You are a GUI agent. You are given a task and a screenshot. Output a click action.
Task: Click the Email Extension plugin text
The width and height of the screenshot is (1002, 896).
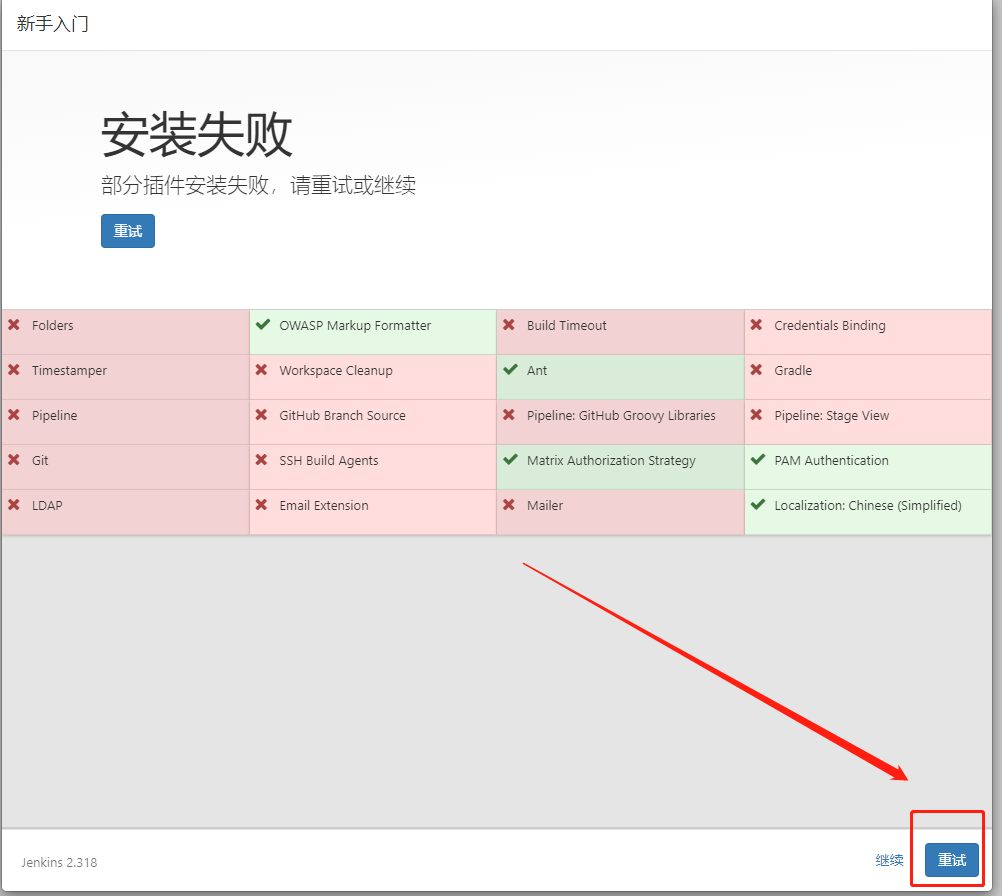(323, 506)
